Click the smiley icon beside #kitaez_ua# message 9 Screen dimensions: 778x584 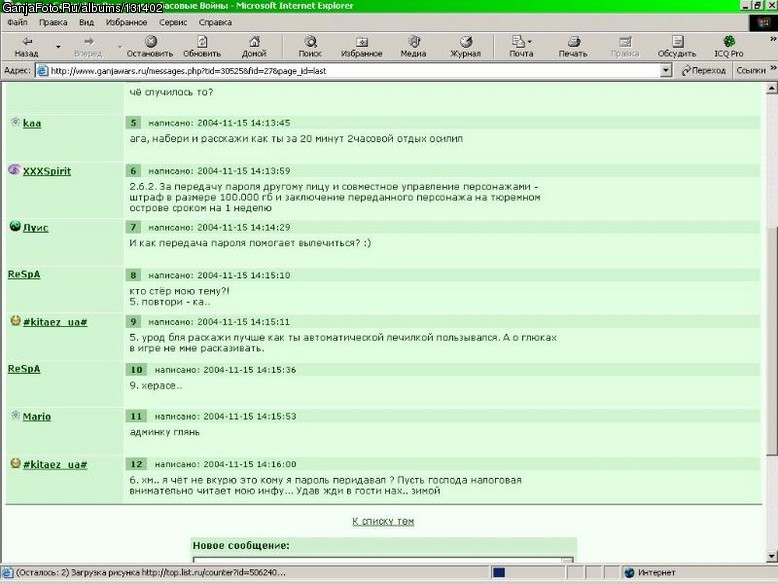[x=15, y=321]
